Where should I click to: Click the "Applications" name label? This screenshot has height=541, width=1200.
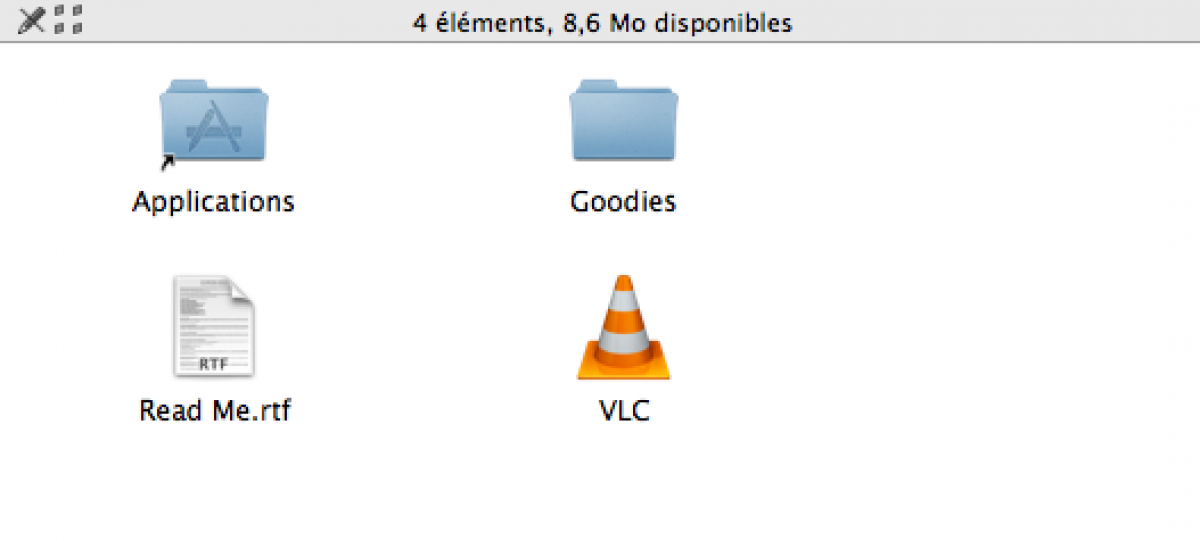coord(214,202)
